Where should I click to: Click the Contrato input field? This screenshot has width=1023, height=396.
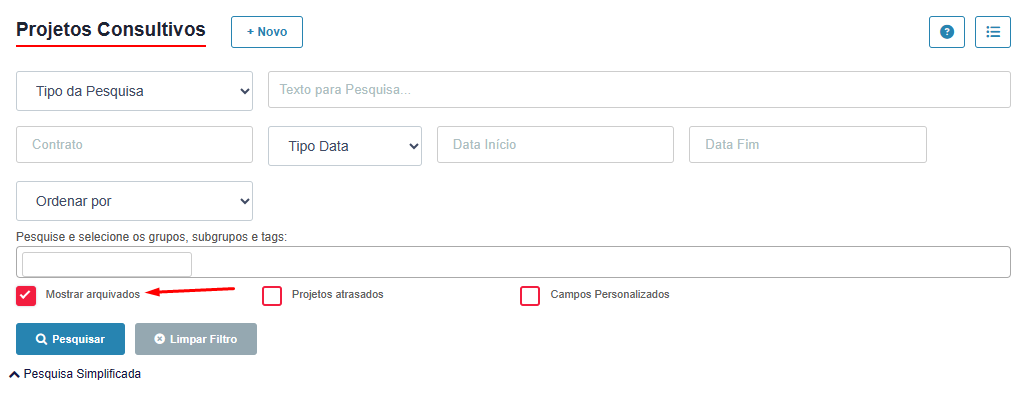click(134, 144)
